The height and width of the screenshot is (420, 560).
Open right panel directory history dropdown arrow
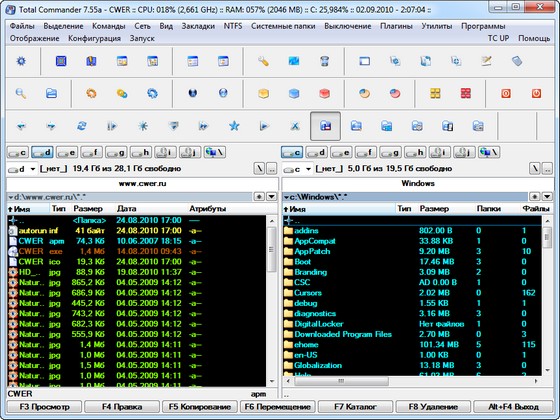(547, 197)
